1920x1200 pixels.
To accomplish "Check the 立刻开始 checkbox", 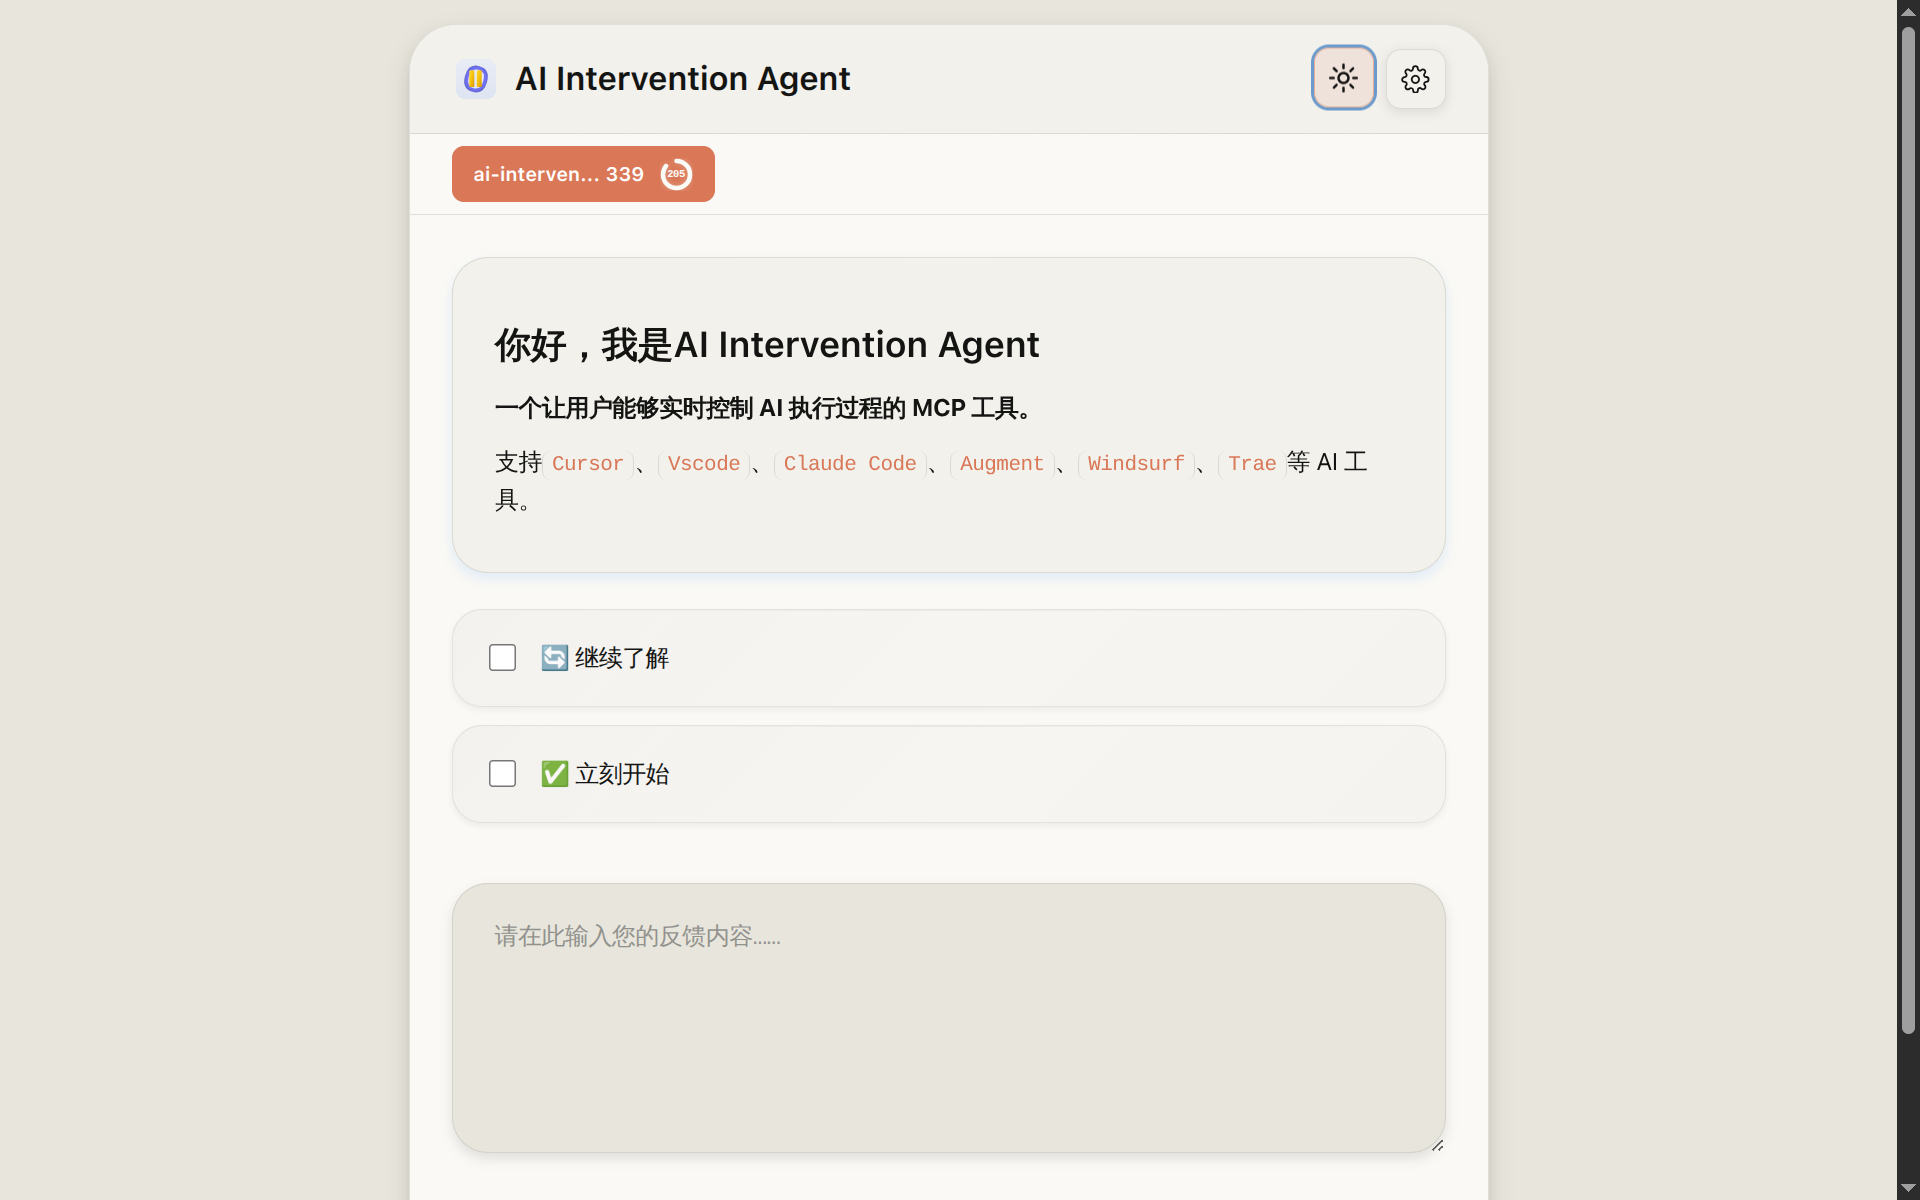I will [501, 773].
